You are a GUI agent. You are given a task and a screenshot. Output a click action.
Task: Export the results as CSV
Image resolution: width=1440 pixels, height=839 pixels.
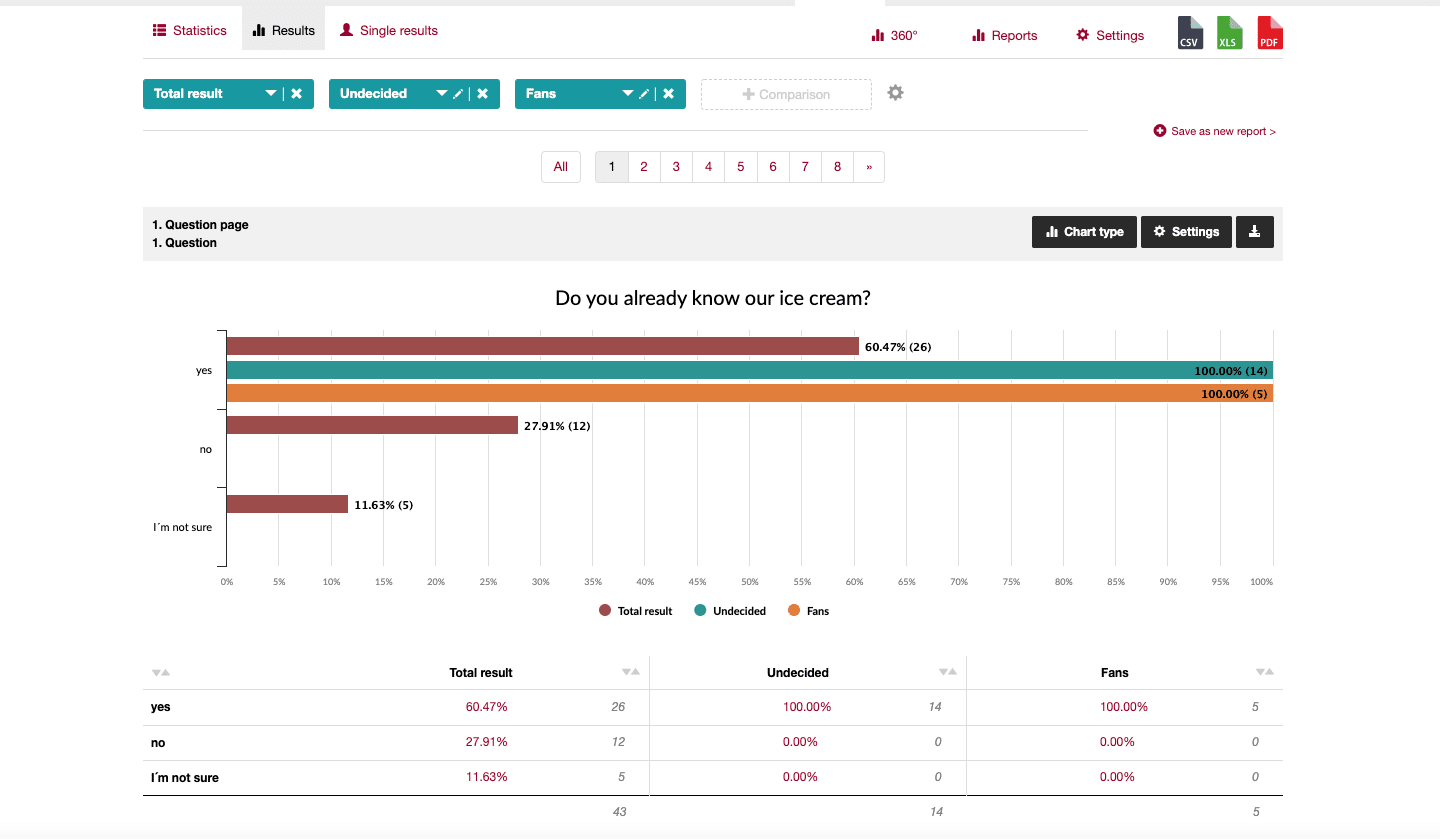click(1189, 31)
